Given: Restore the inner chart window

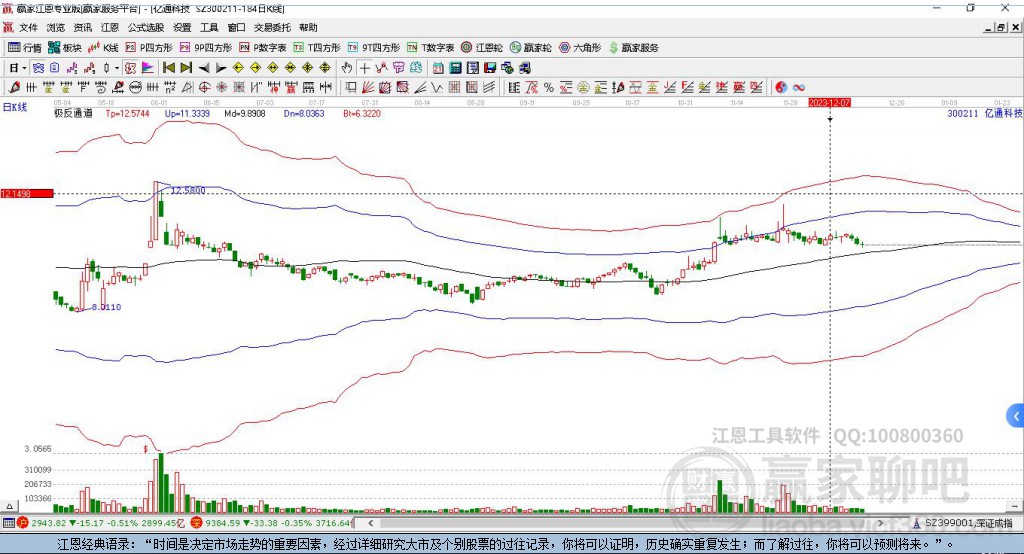Looking at the screenshot, I should [1001, 27].
